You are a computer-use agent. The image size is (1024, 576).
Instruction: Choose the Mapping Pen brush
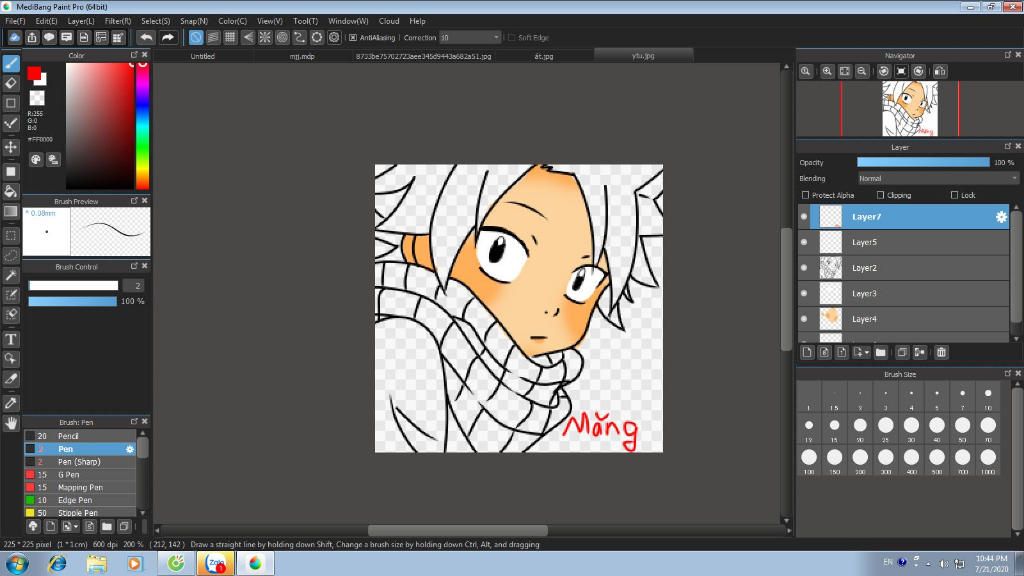80,487
